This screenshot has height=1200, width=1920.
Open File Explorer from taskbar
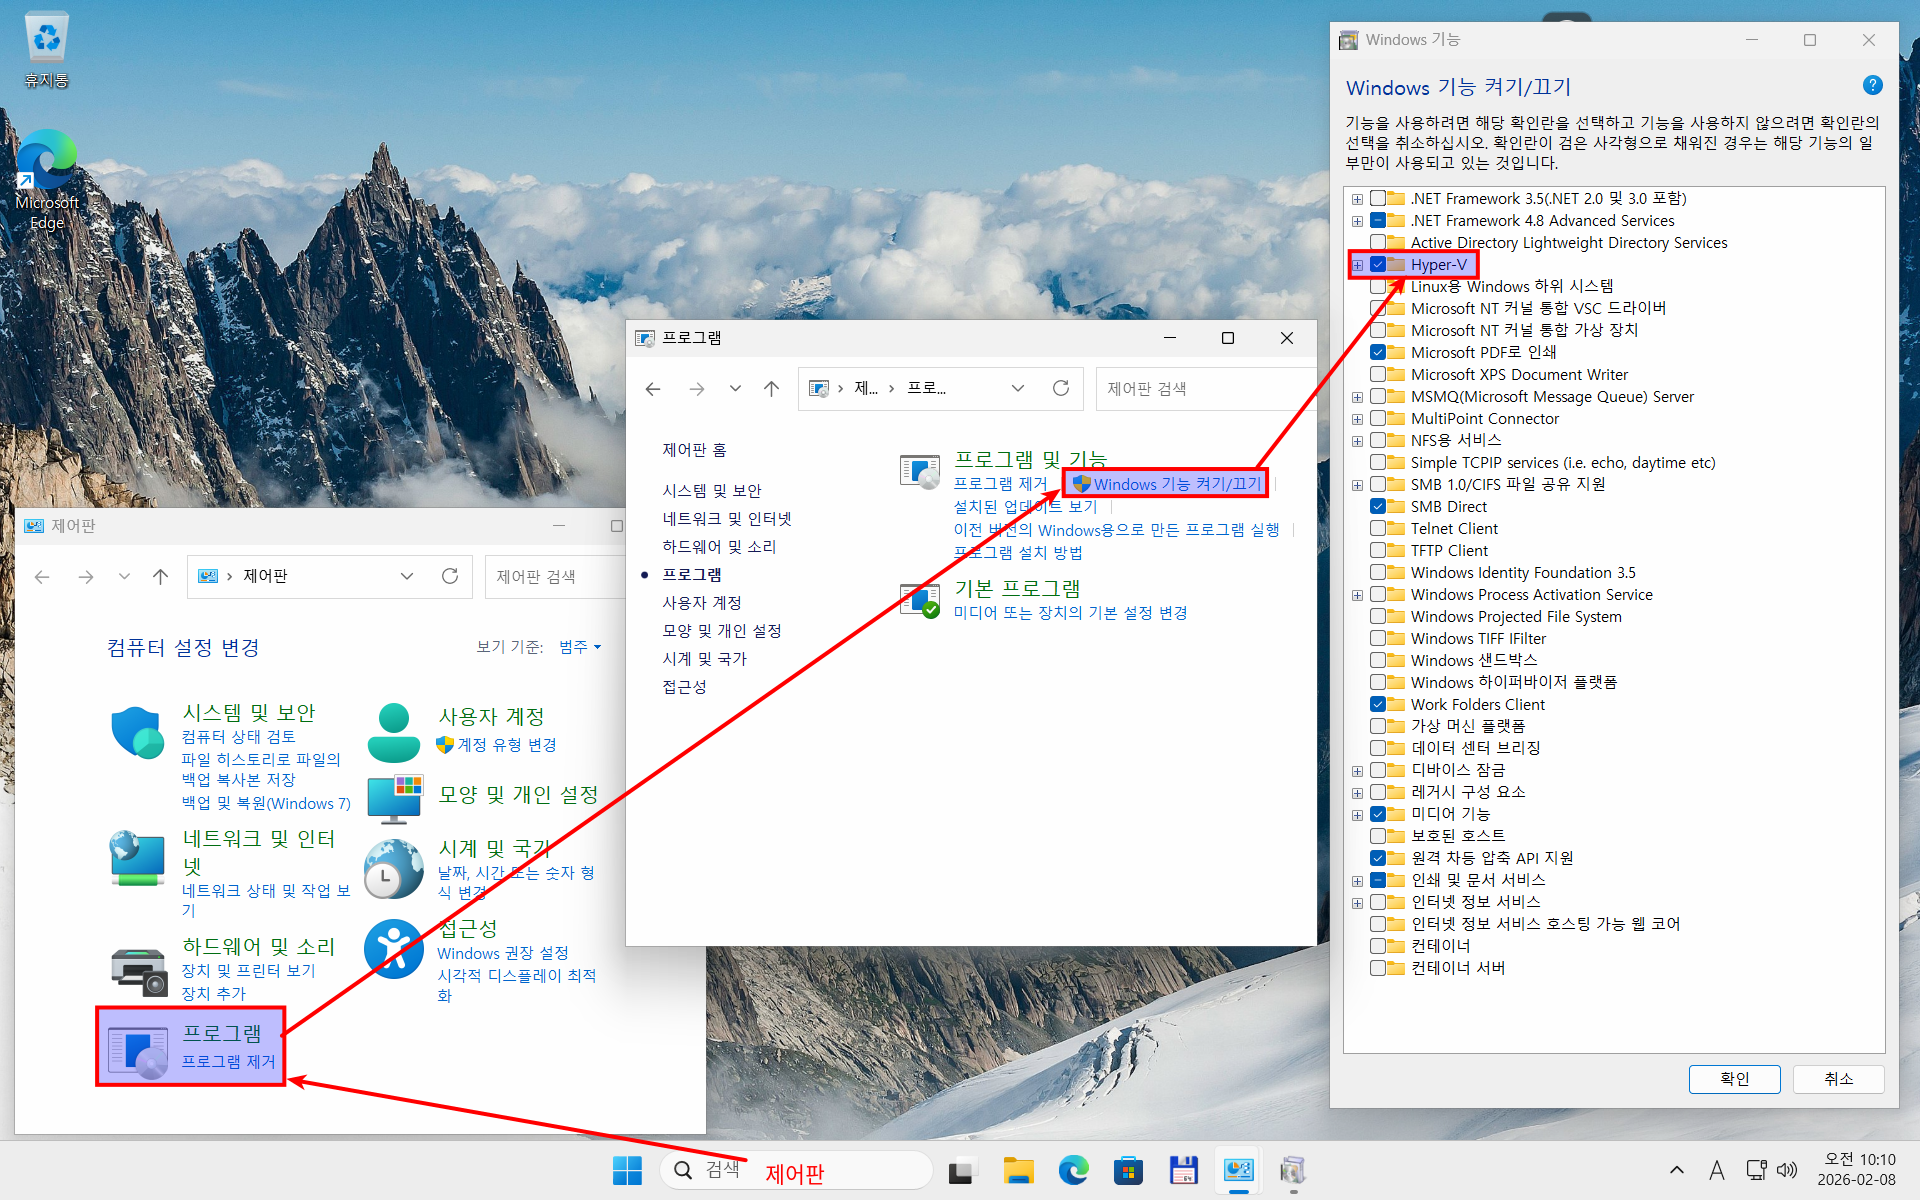(1019, 1170)
